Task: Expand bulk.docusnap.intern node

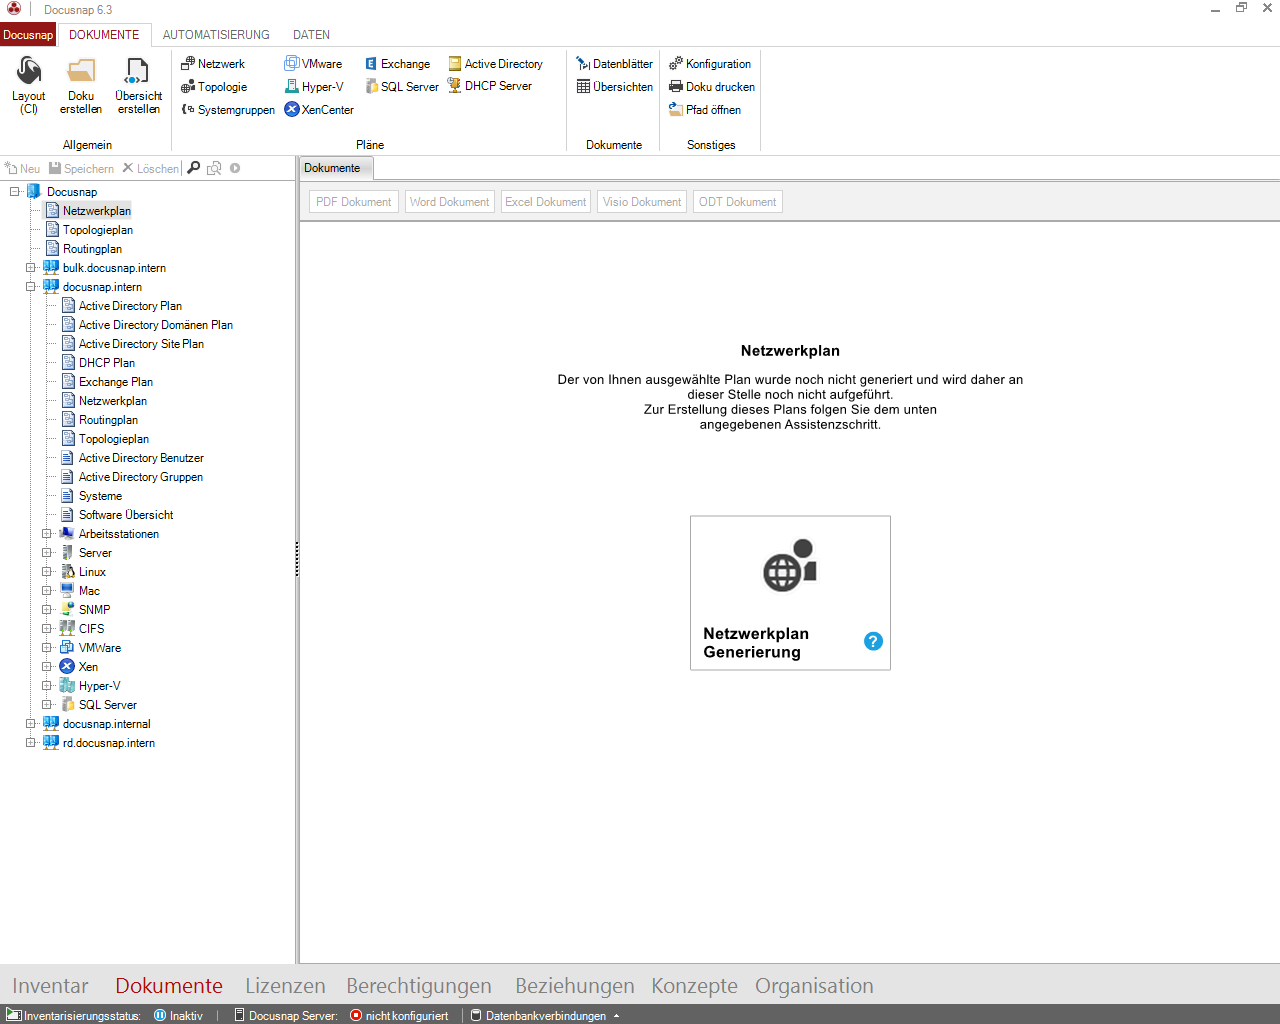Action: pos(31,267)
